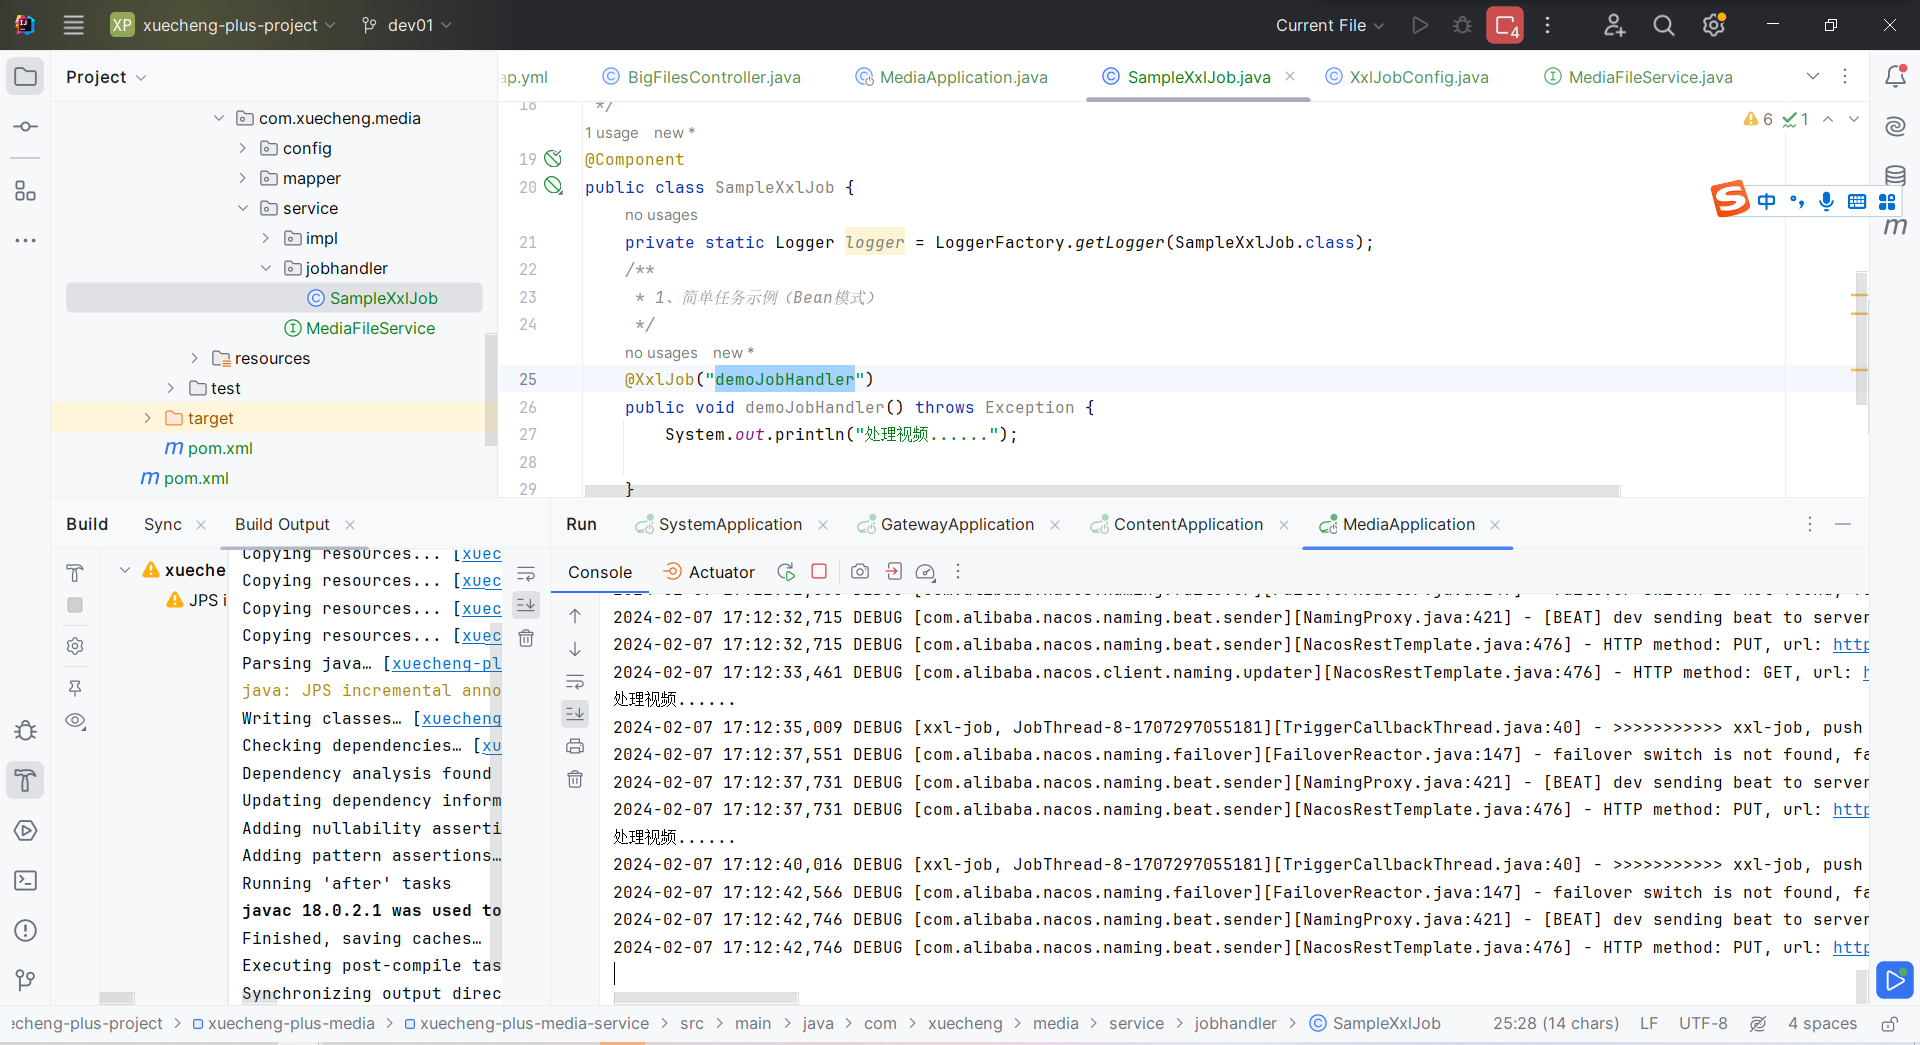The height and width of the screenshot is (1045, 1920).
Task: Collapse the jobhandler package
Action: (x=266, y=268)
